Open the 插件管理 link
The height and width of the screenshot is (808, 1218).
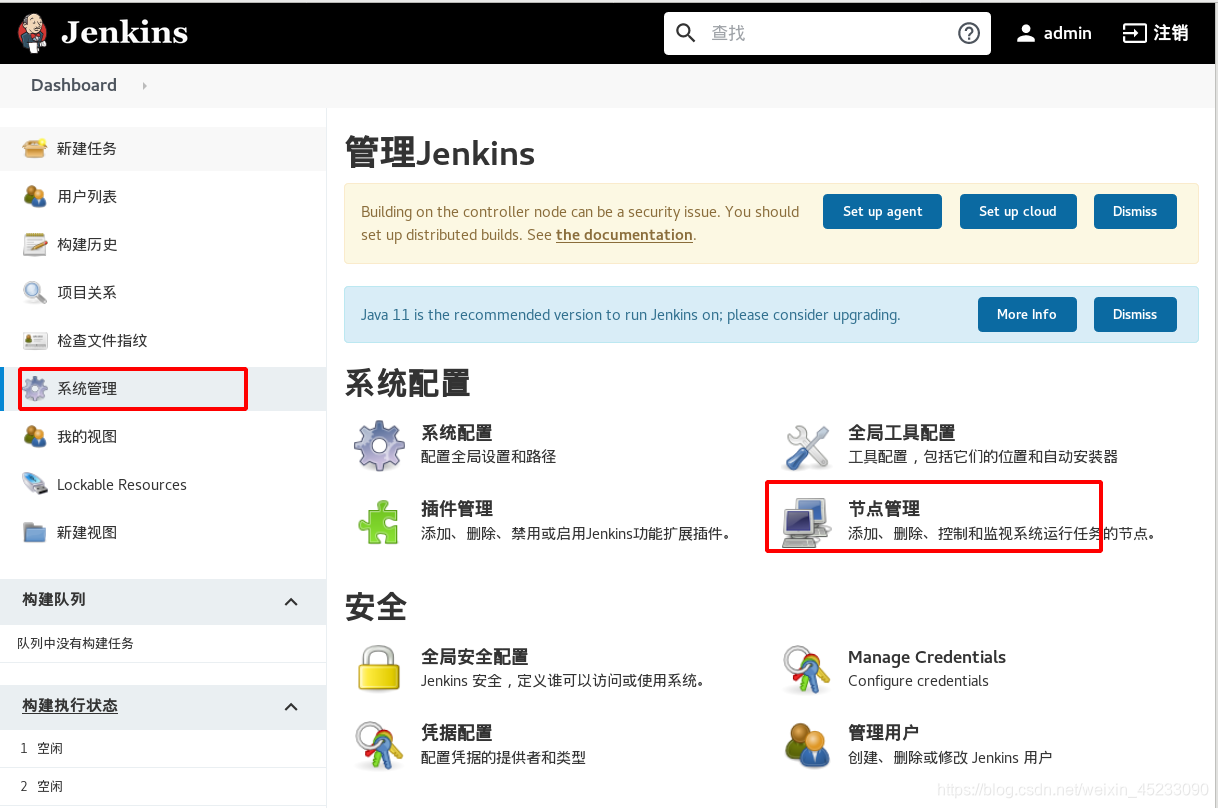[457, 509]
